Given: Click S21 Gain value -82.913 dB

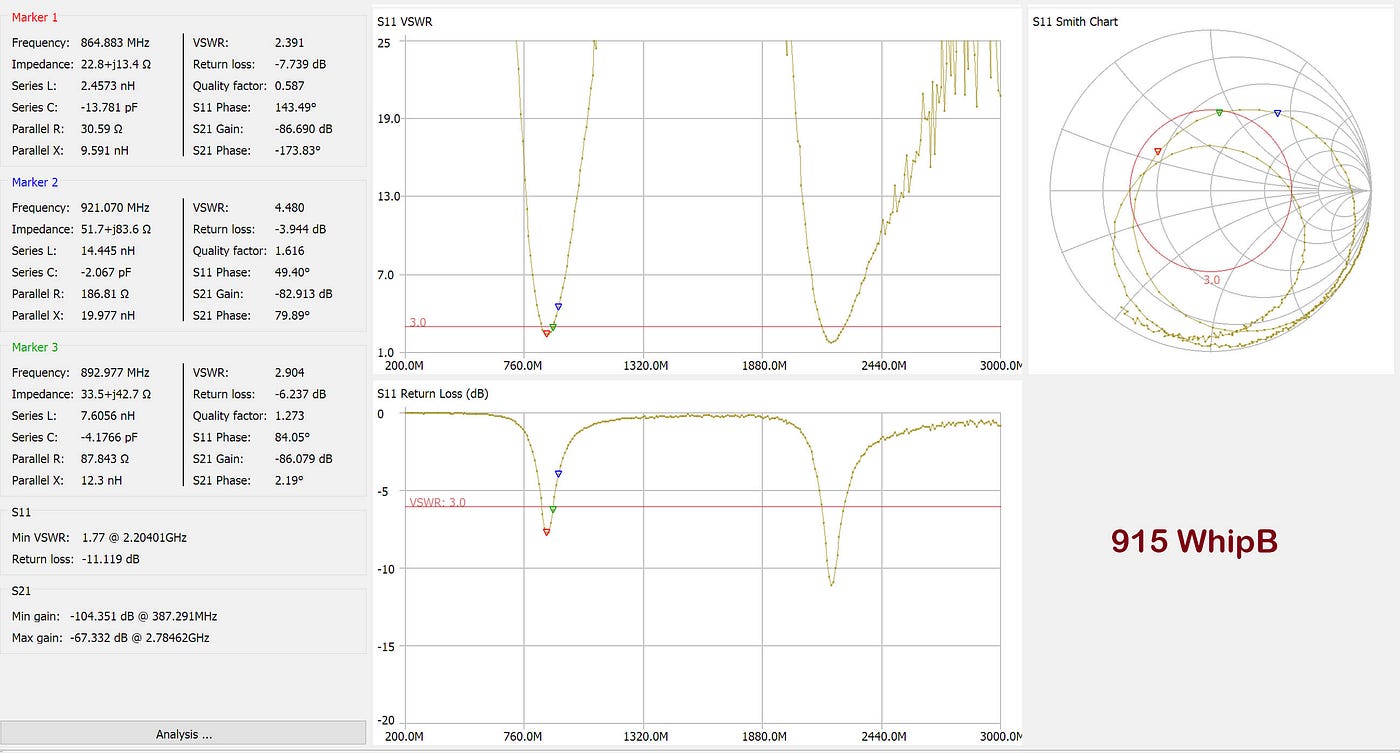Looking at the screenshot, I should (303, 294).
